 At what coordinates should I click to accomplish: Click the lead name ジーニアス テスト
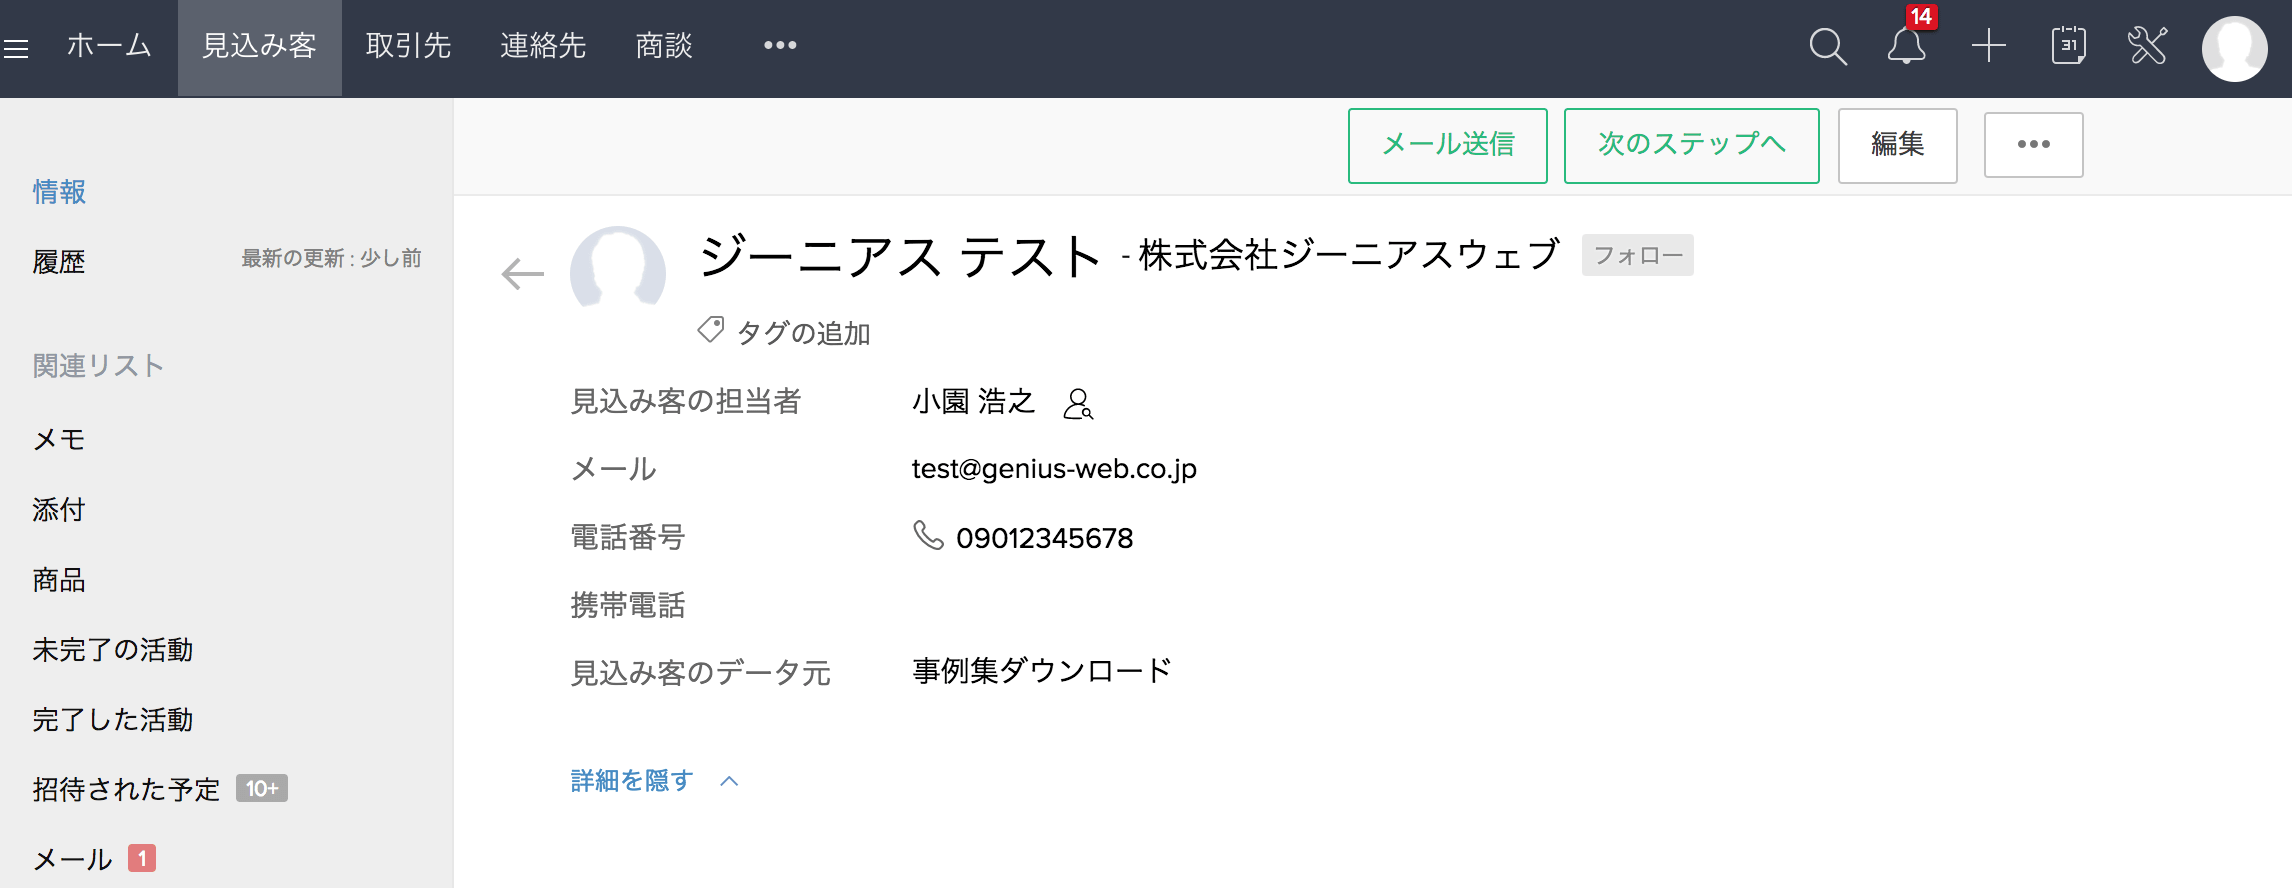click(x=899, y=256)
